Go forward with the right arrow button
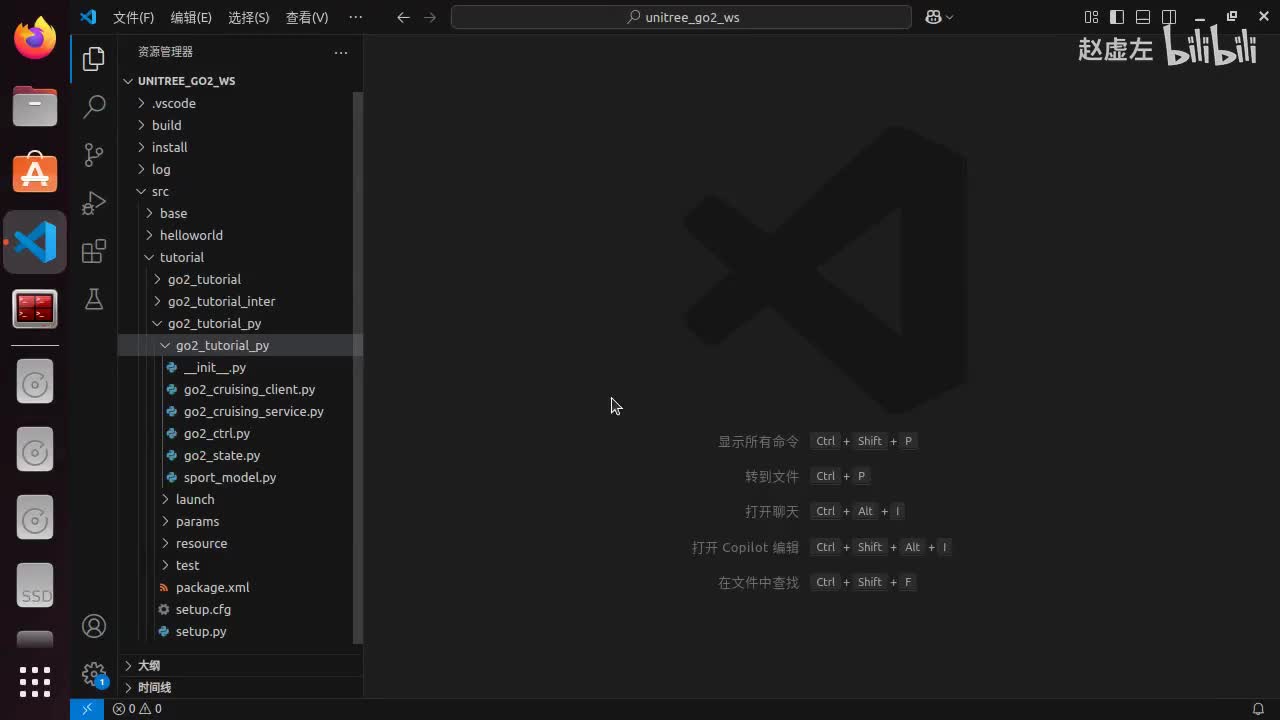Screen dimensions: 1280x720 (x=430, y=17)
